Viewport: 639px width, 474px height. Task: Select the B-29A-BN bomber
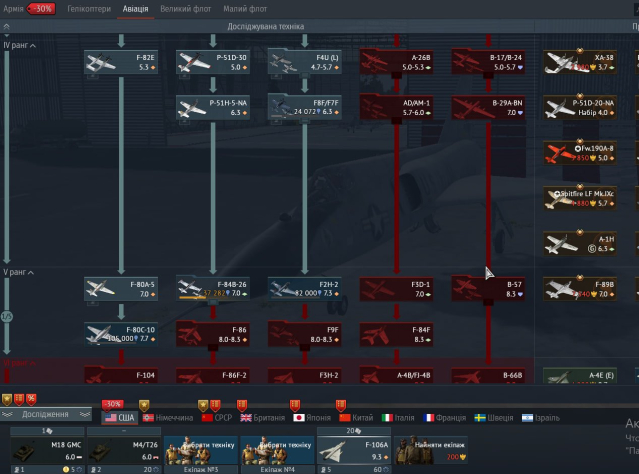click(488, 107)
